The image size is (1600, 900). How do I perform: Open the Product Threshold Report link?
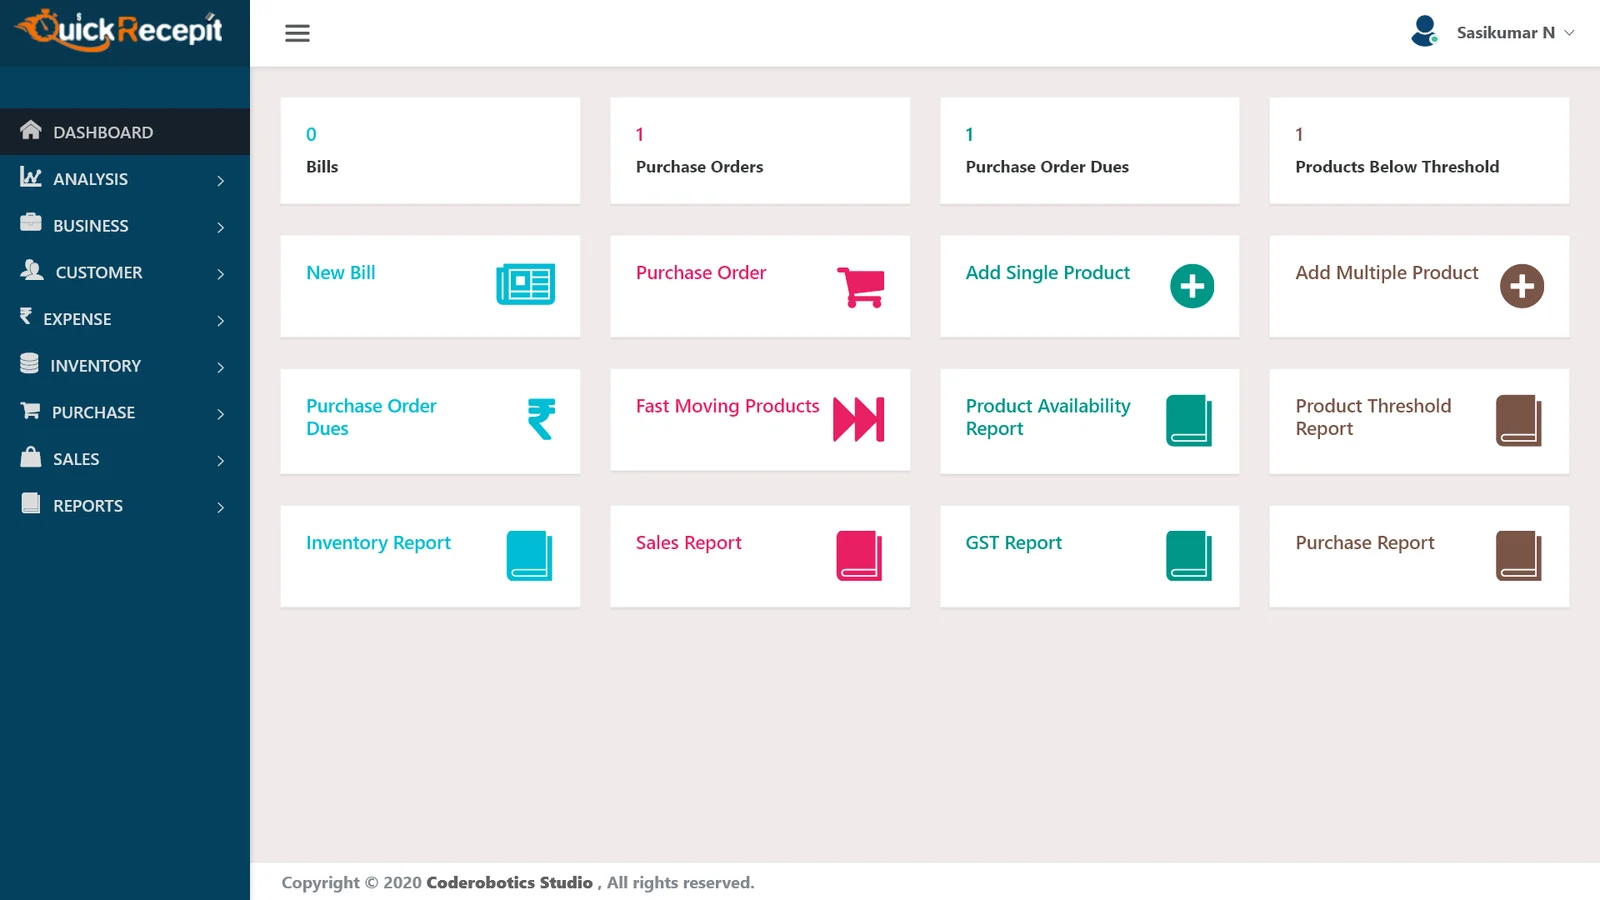pos(1373,417)
